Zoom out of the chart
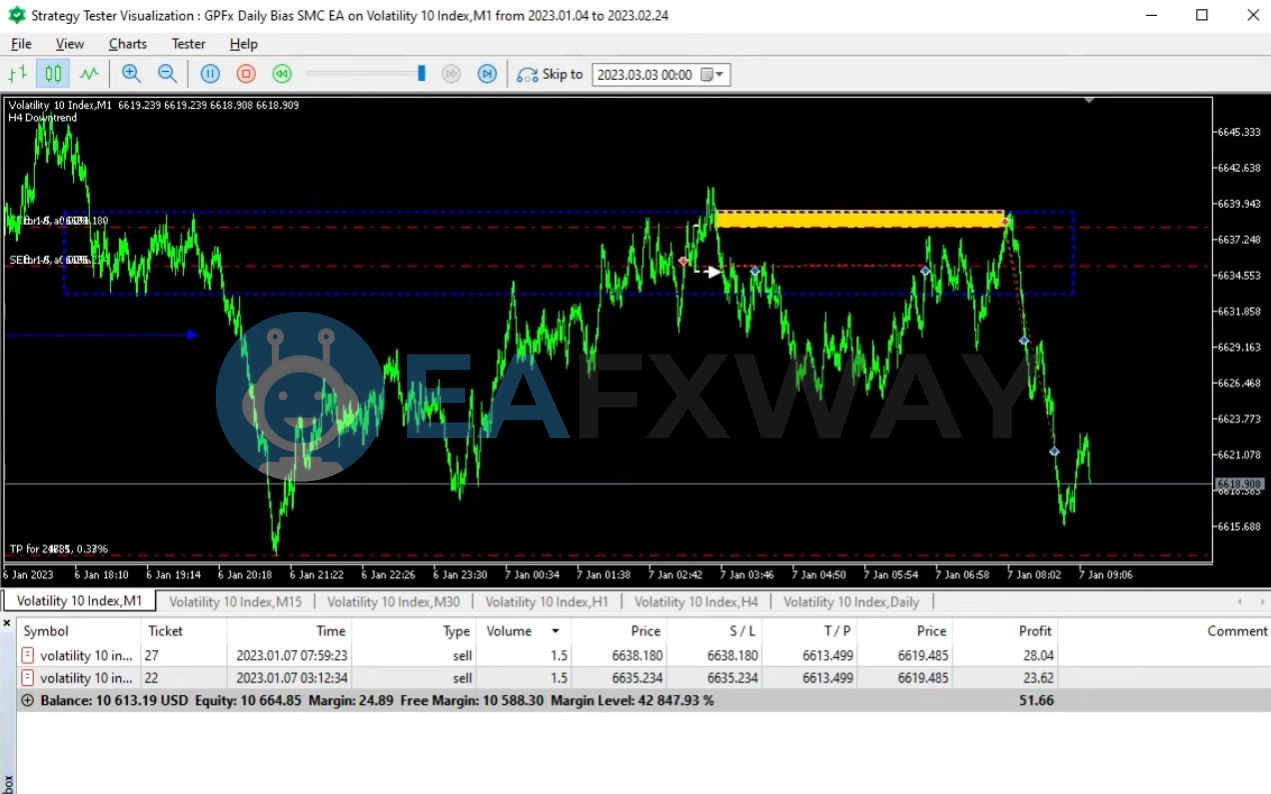The width and height of the screenshot is (1271, 794). 167,73
